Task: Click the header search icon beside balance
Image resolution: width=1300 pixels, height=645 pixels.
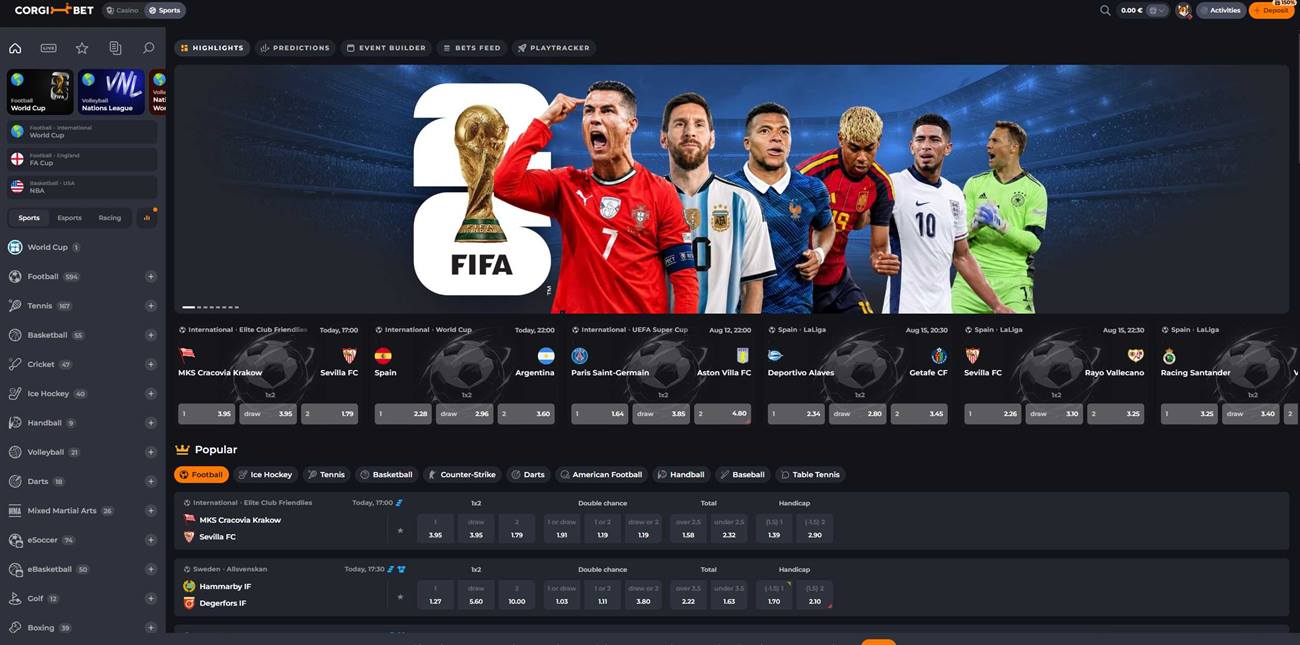Action: click(1105, 10)
